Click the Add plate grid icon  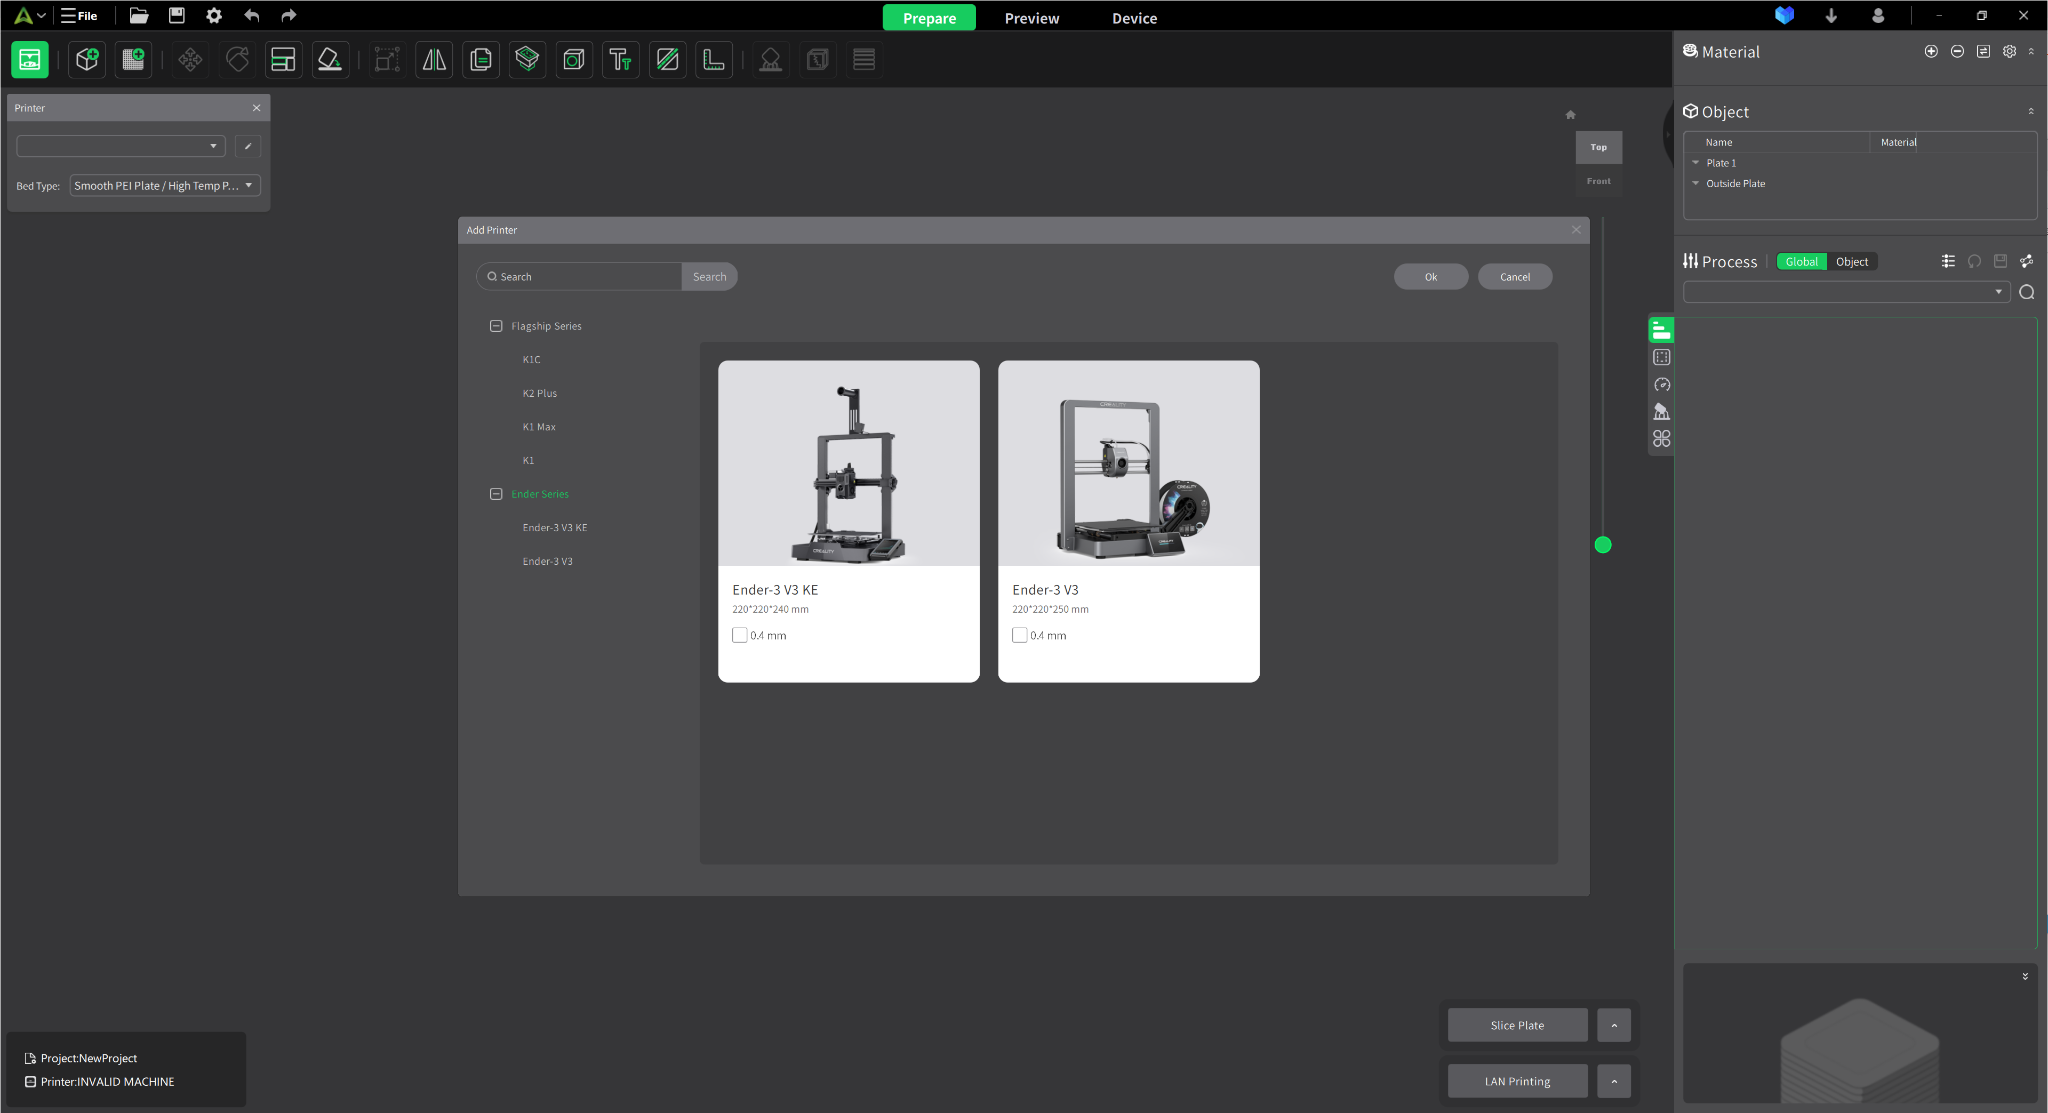tap(133, 60)
